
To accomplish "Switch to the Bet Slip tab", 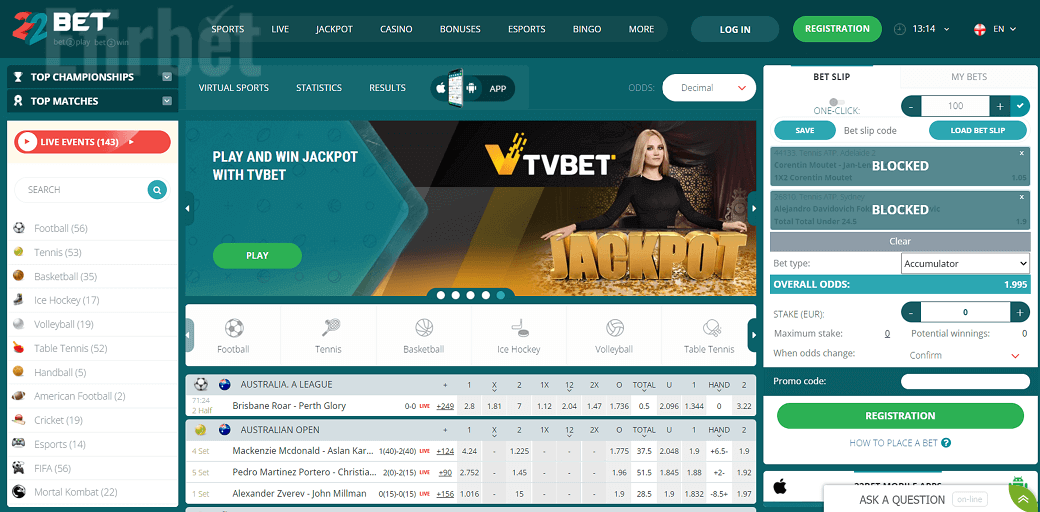I will 832,77.
